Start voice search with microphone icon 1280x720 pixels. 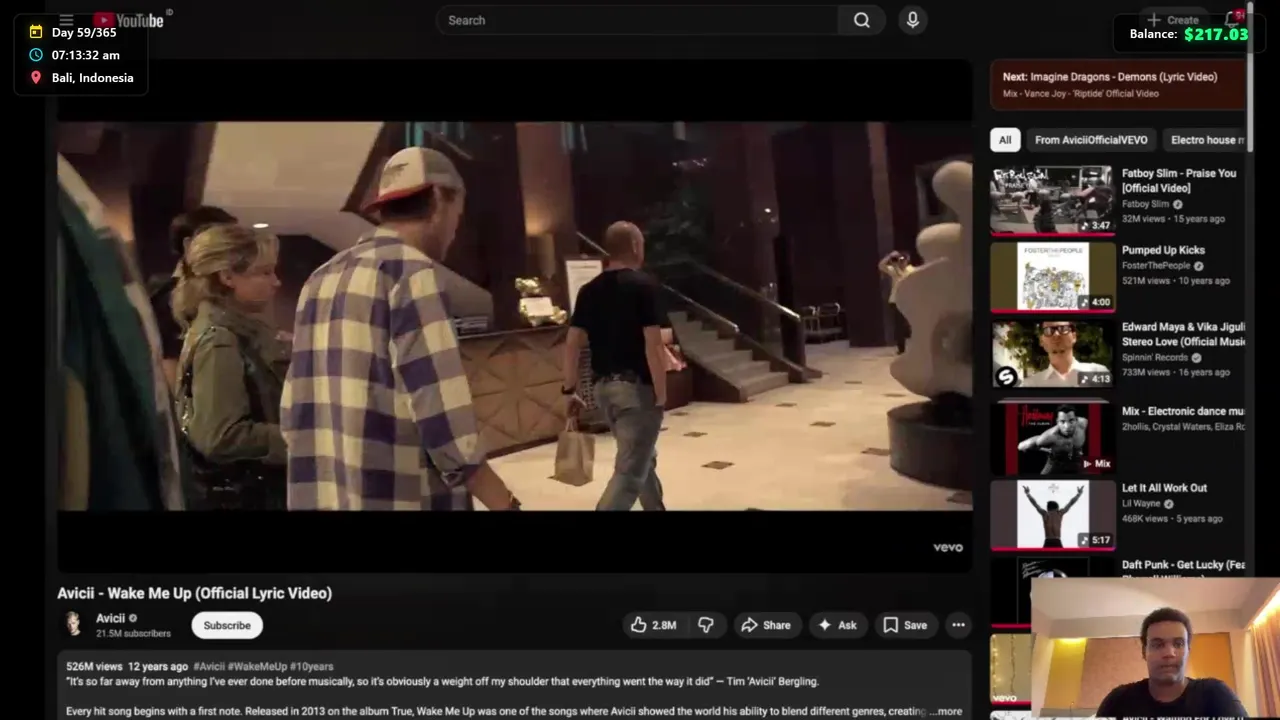[x=912, y=20]
